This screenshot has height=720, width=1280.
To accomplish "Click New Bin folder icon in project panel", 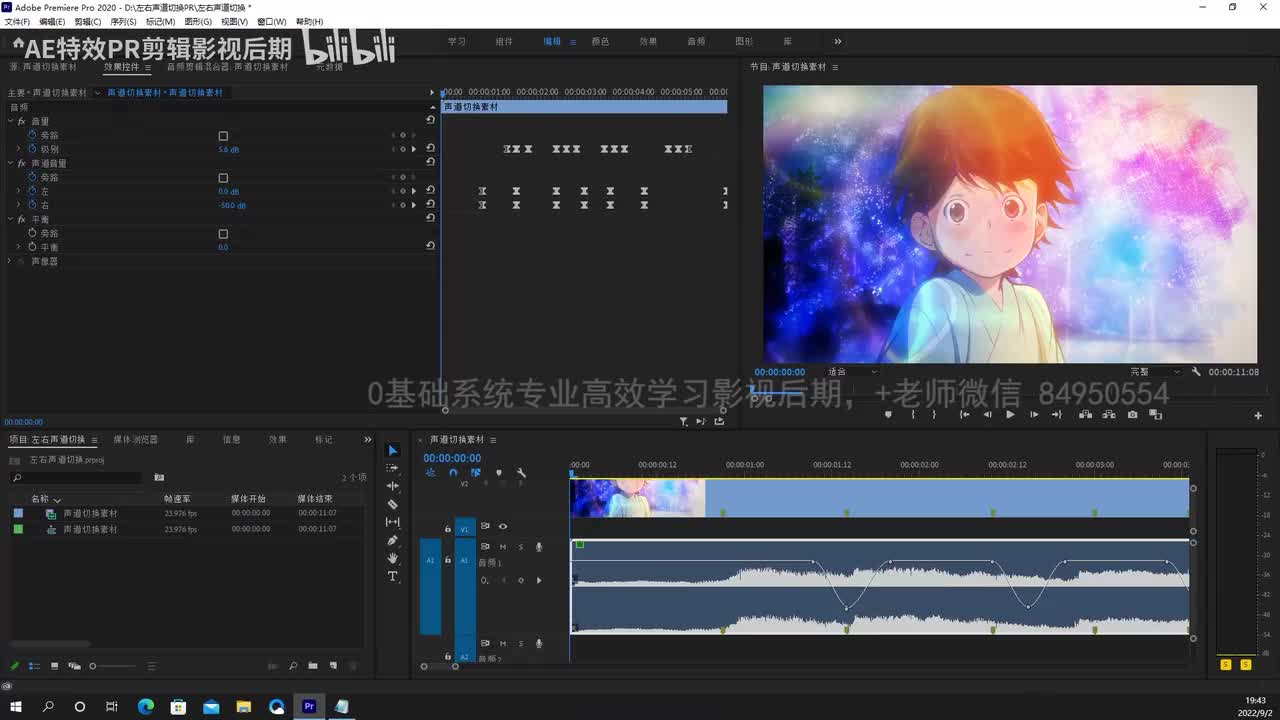I will 313,666.
